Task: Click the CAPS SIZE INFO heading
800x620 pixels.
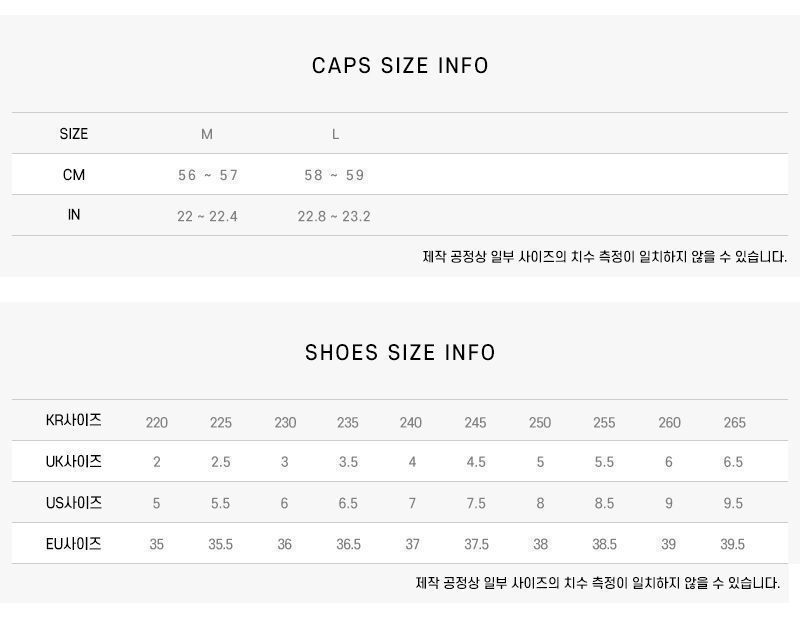Action: coord(400,66)
